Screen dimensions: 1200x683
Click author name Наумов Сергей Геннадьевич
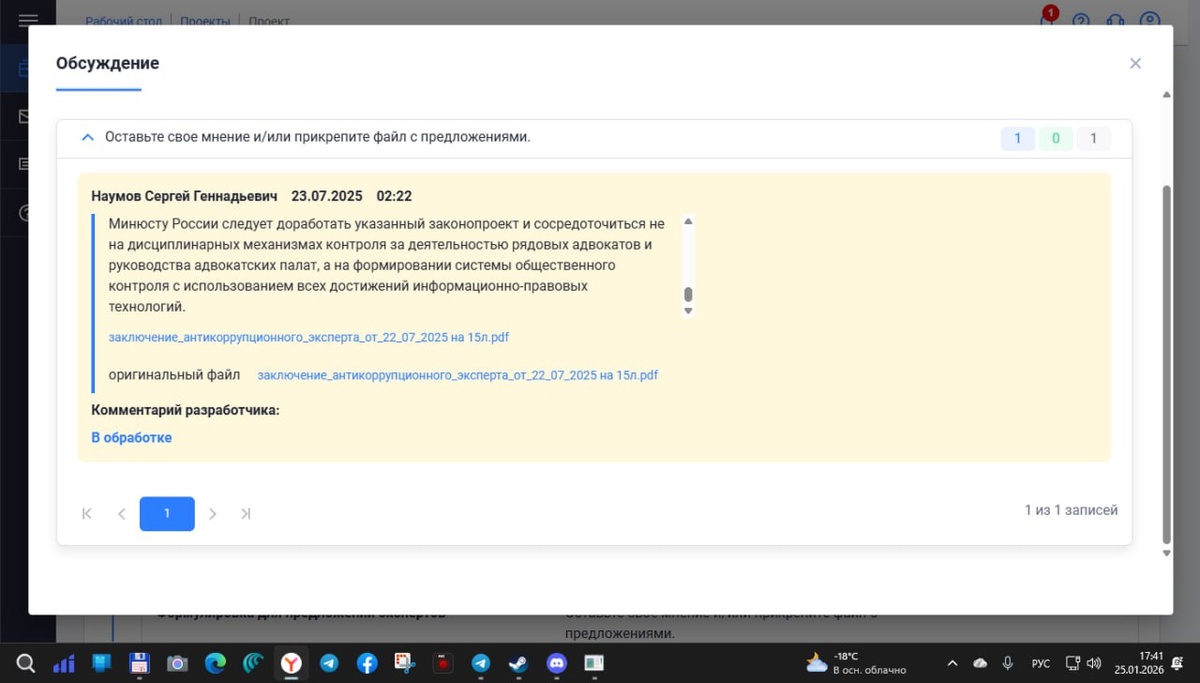[x=184, y=196]
